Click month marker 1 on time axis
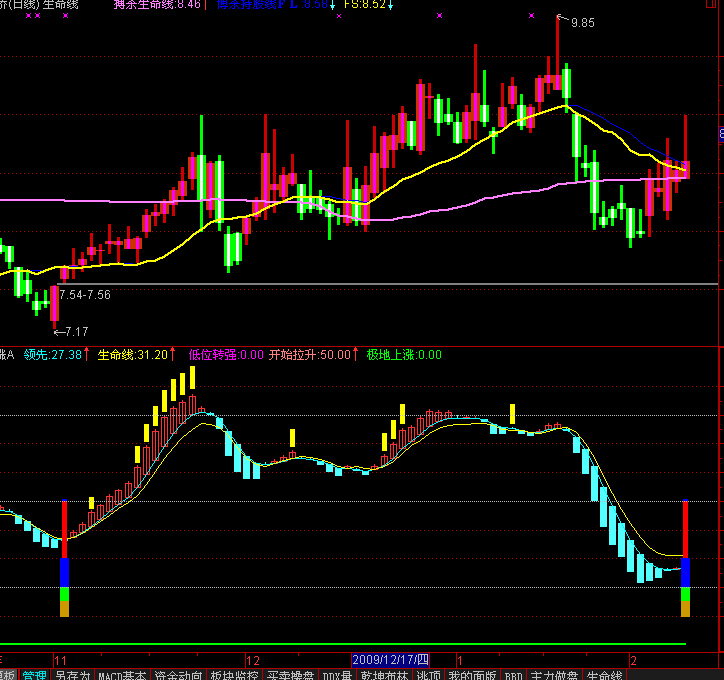 tap(459, 661)
